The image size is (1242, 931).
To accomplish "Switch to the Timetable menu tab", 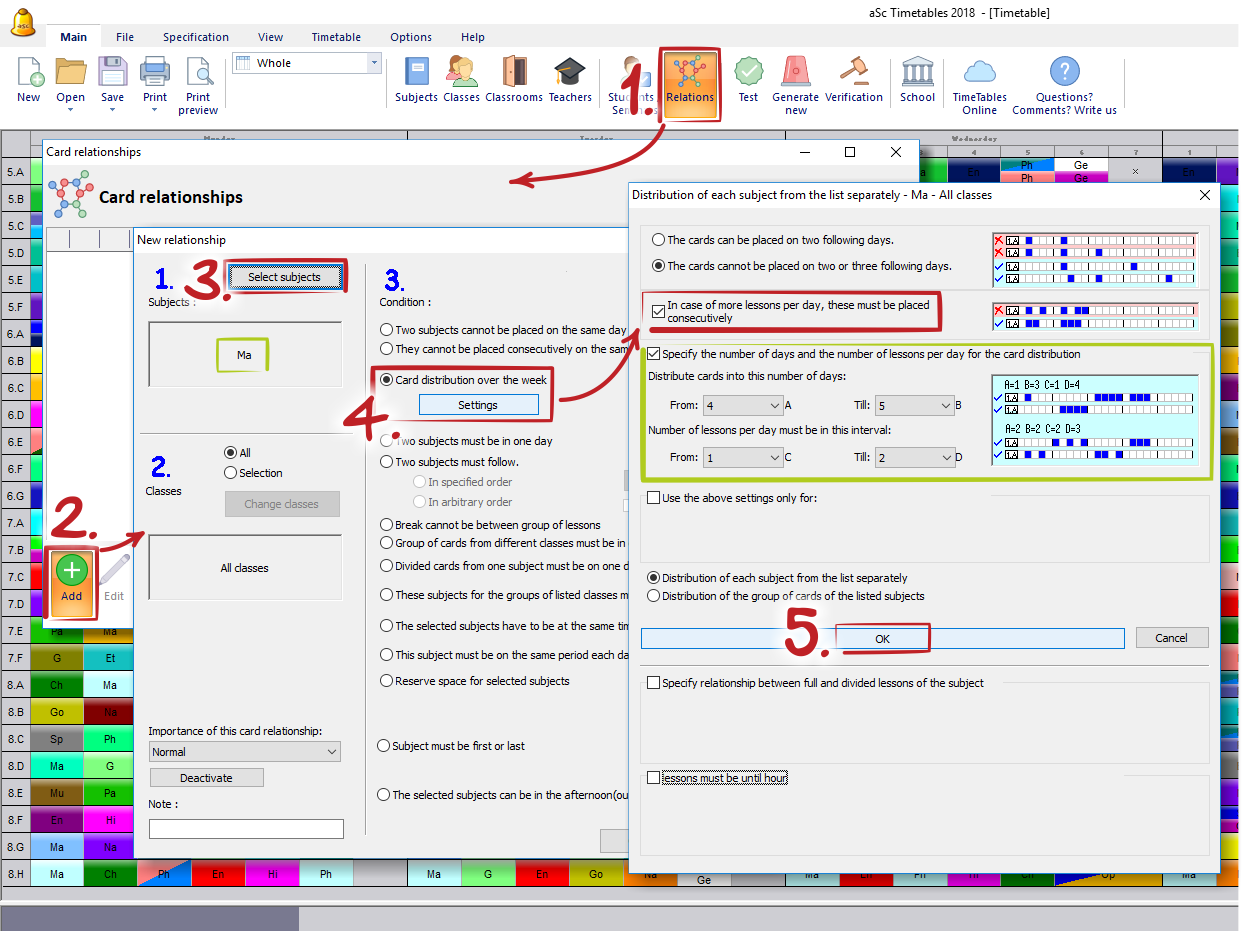I will [336, 37].
